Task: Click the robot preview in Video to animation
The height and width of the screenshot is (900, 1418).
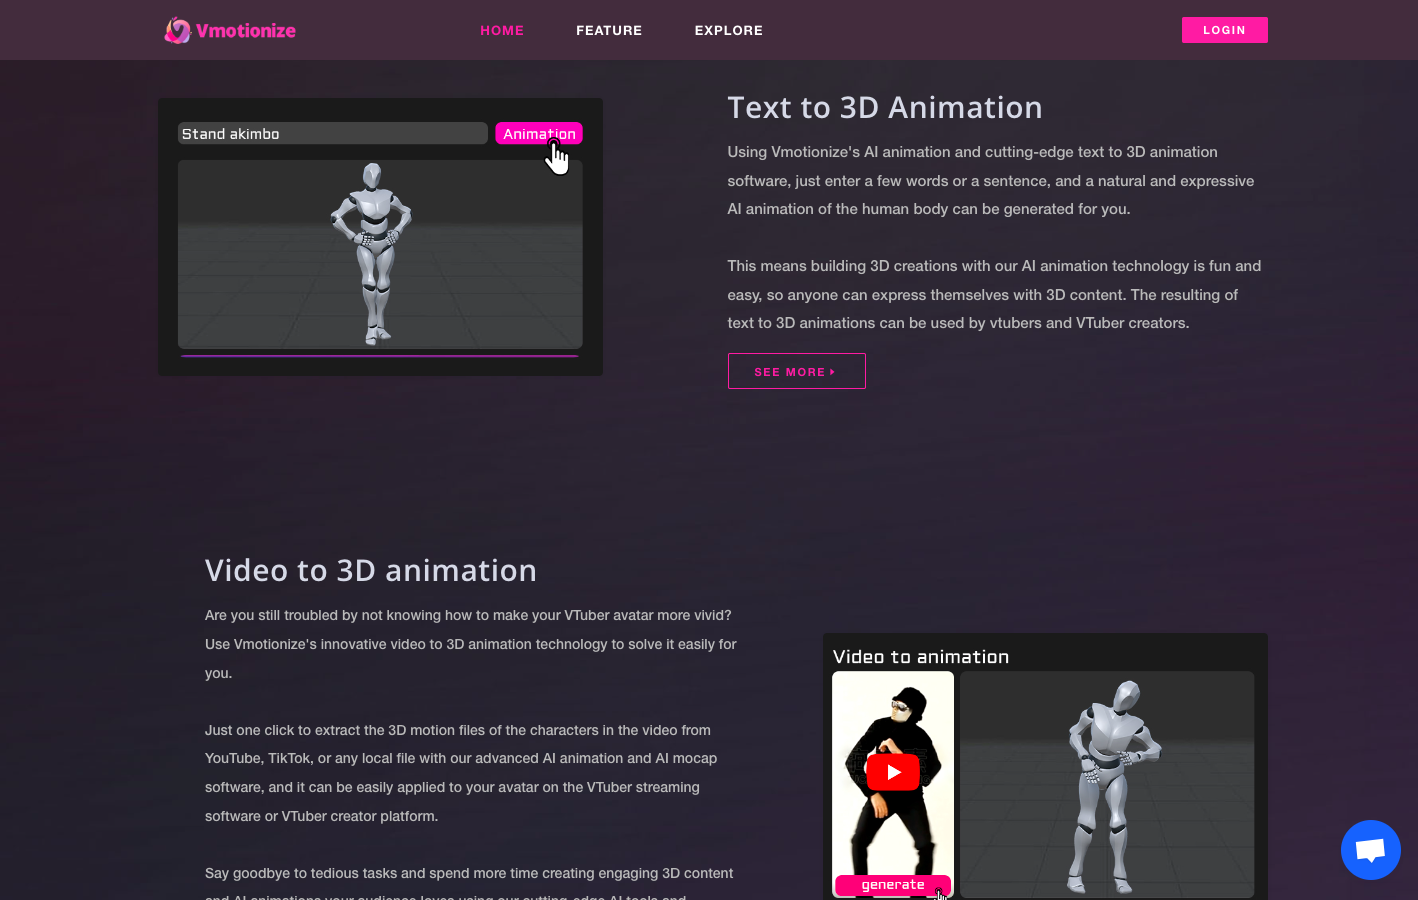Action: (1107, 784)
